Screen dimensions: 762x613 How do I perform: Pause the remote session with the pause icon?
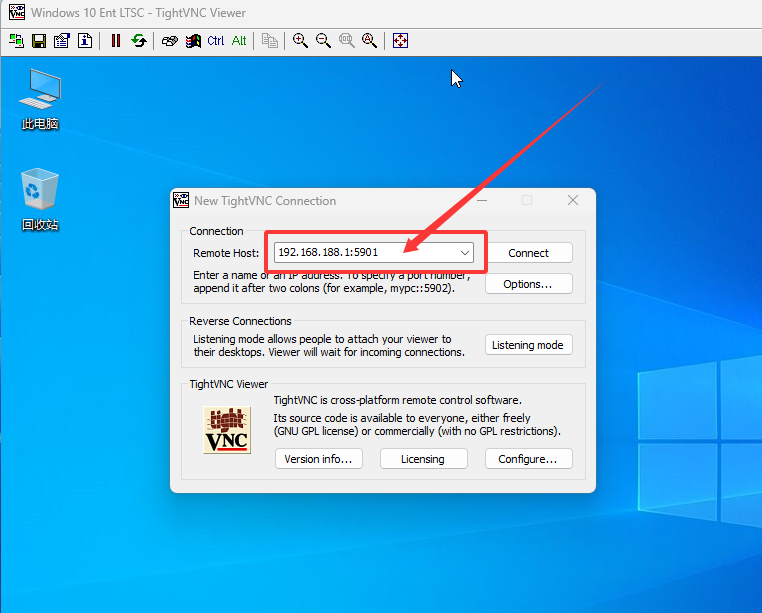[x=116, y=41]
